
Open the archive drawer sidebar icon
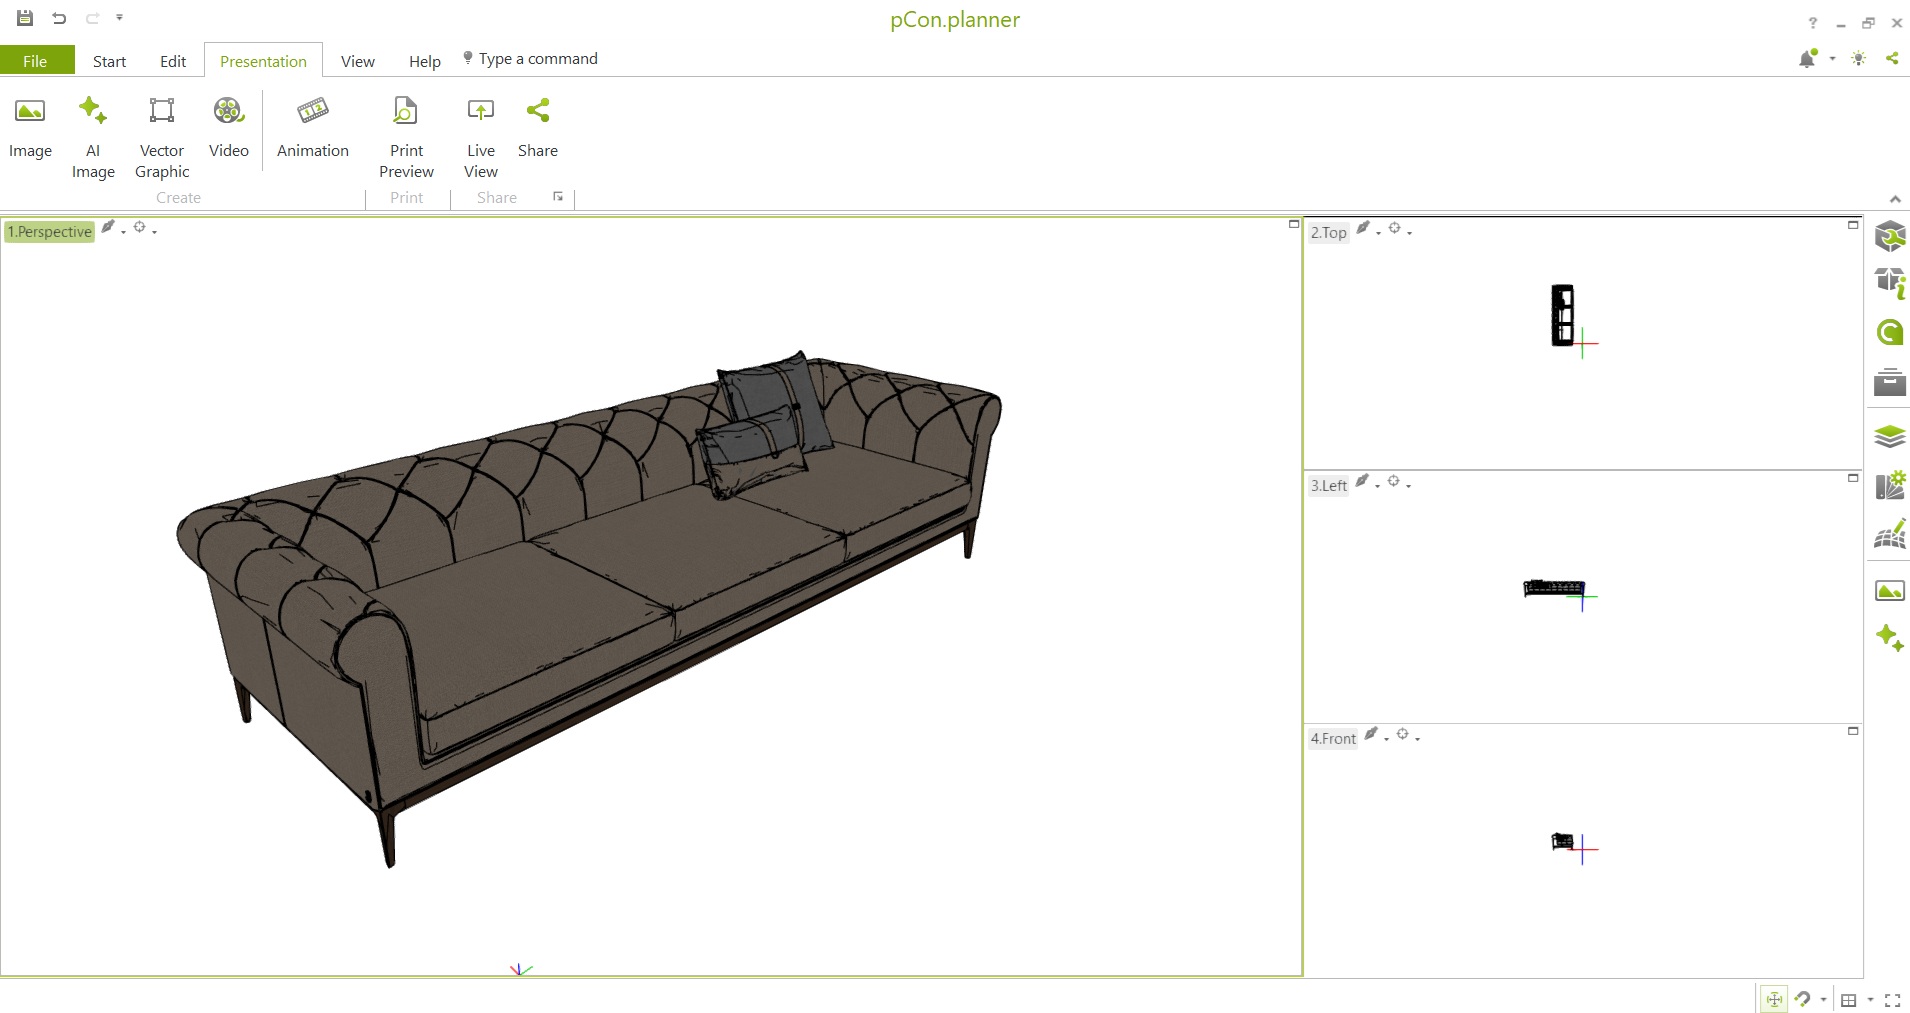[x=1889, y=381]
